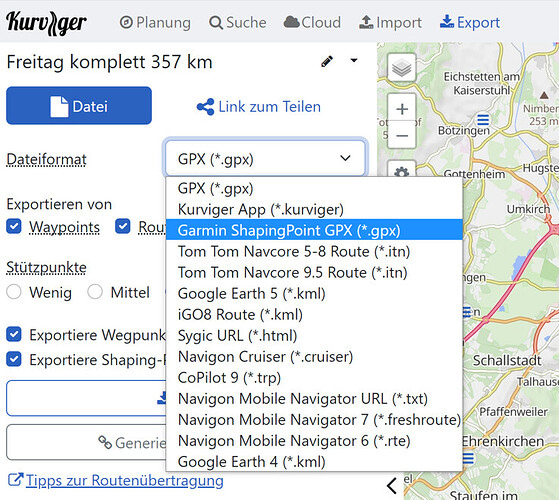Image resolution: width=559 pixels, height=500 pixels.
Task: Click the pencil icon to rename the route
Action: tap(327, 62)
